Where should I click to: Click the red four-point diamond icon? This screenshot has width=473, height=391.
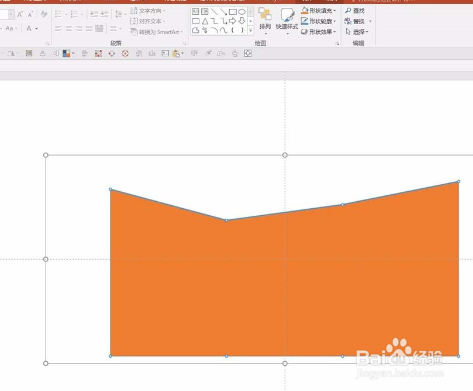point(112,53)
